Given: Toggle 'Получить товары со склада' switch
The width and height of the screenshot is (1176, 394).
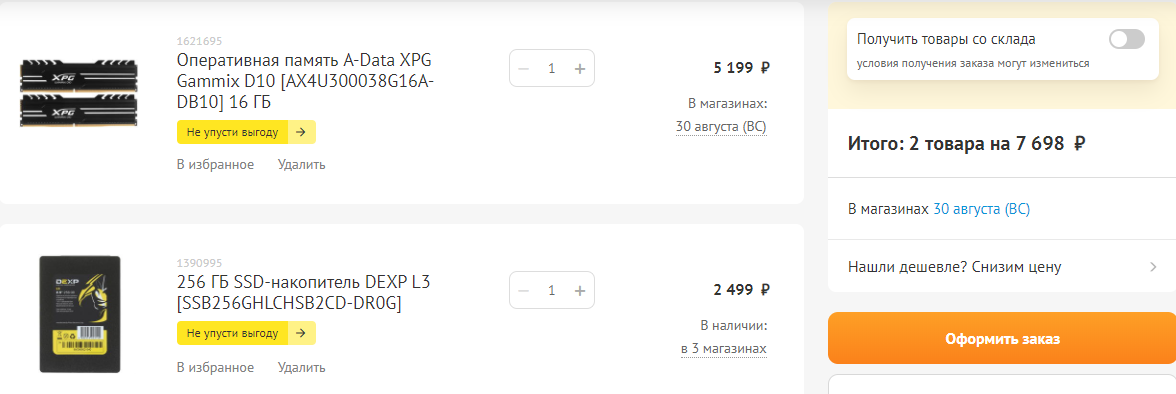Looking at the screenshot, I should (1126, 40).
